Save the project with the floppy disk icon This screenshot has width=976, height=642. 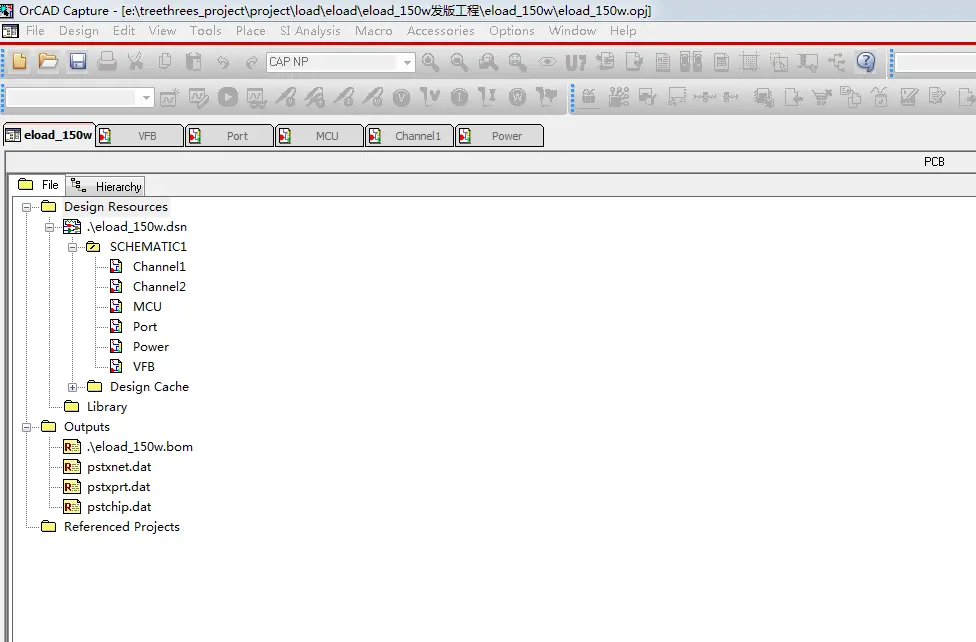point(78,62)
